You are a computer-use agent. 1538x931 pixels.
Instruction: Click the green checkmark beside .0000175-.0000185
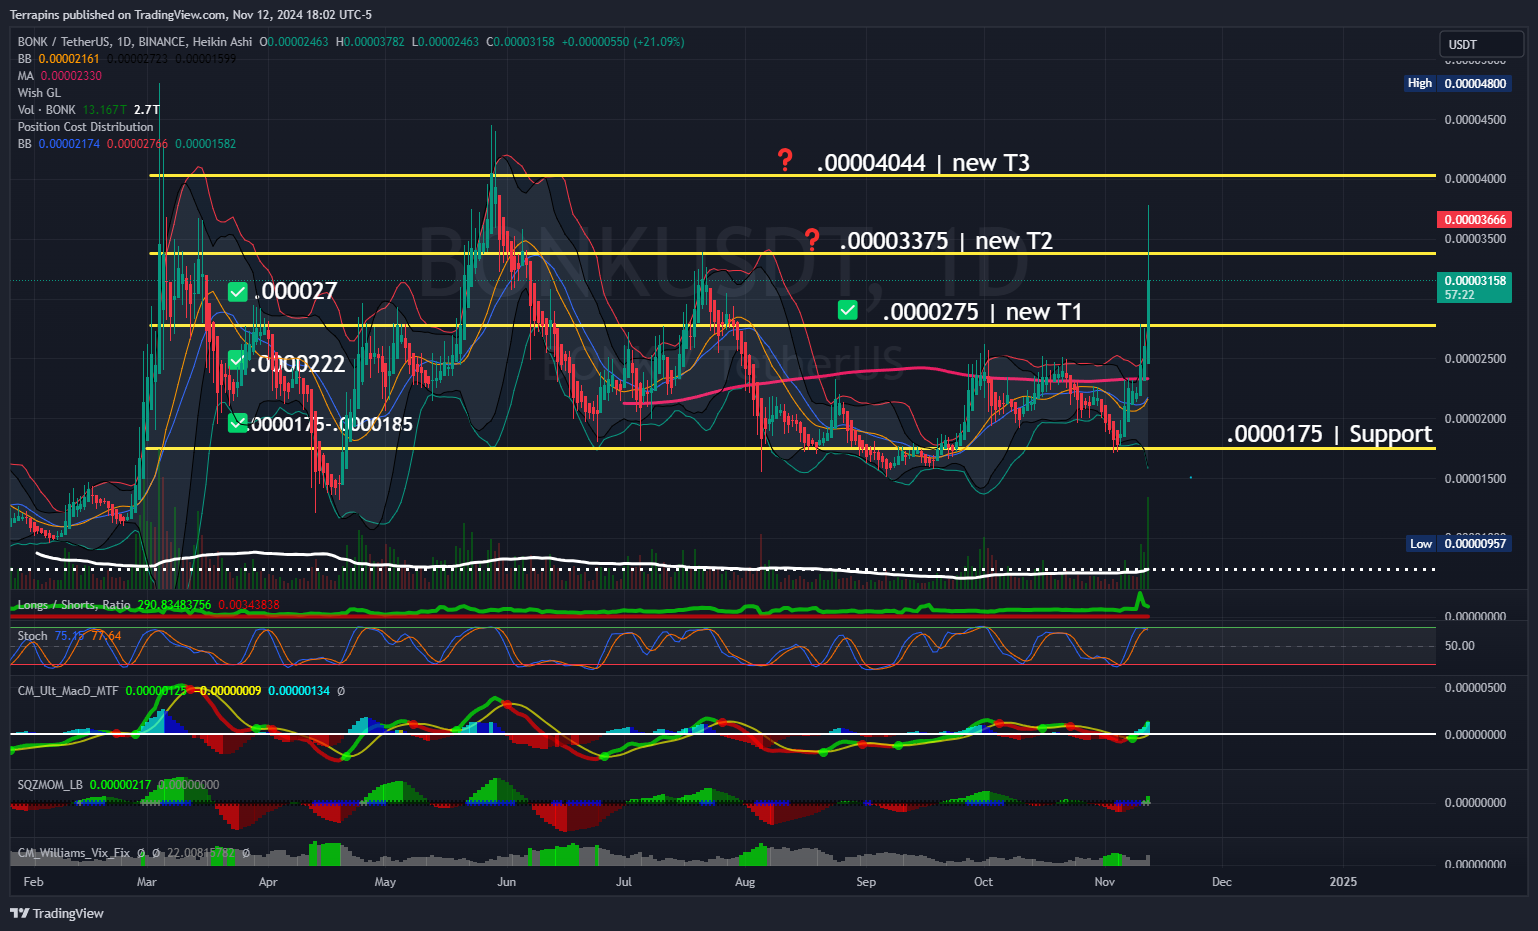point(237,422)
